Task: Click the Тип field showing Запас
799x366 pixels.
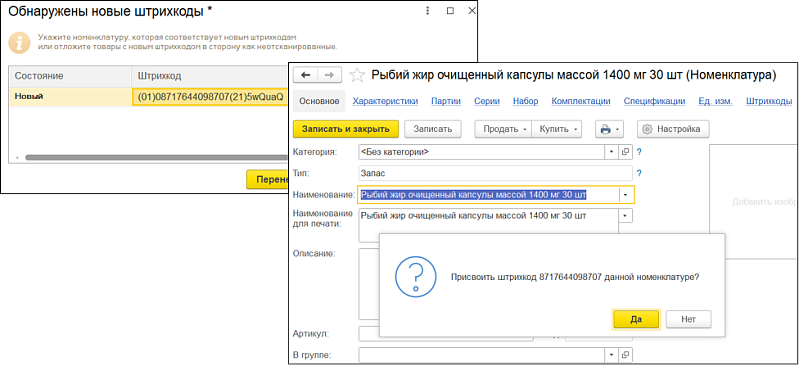Action: point(495,173)
